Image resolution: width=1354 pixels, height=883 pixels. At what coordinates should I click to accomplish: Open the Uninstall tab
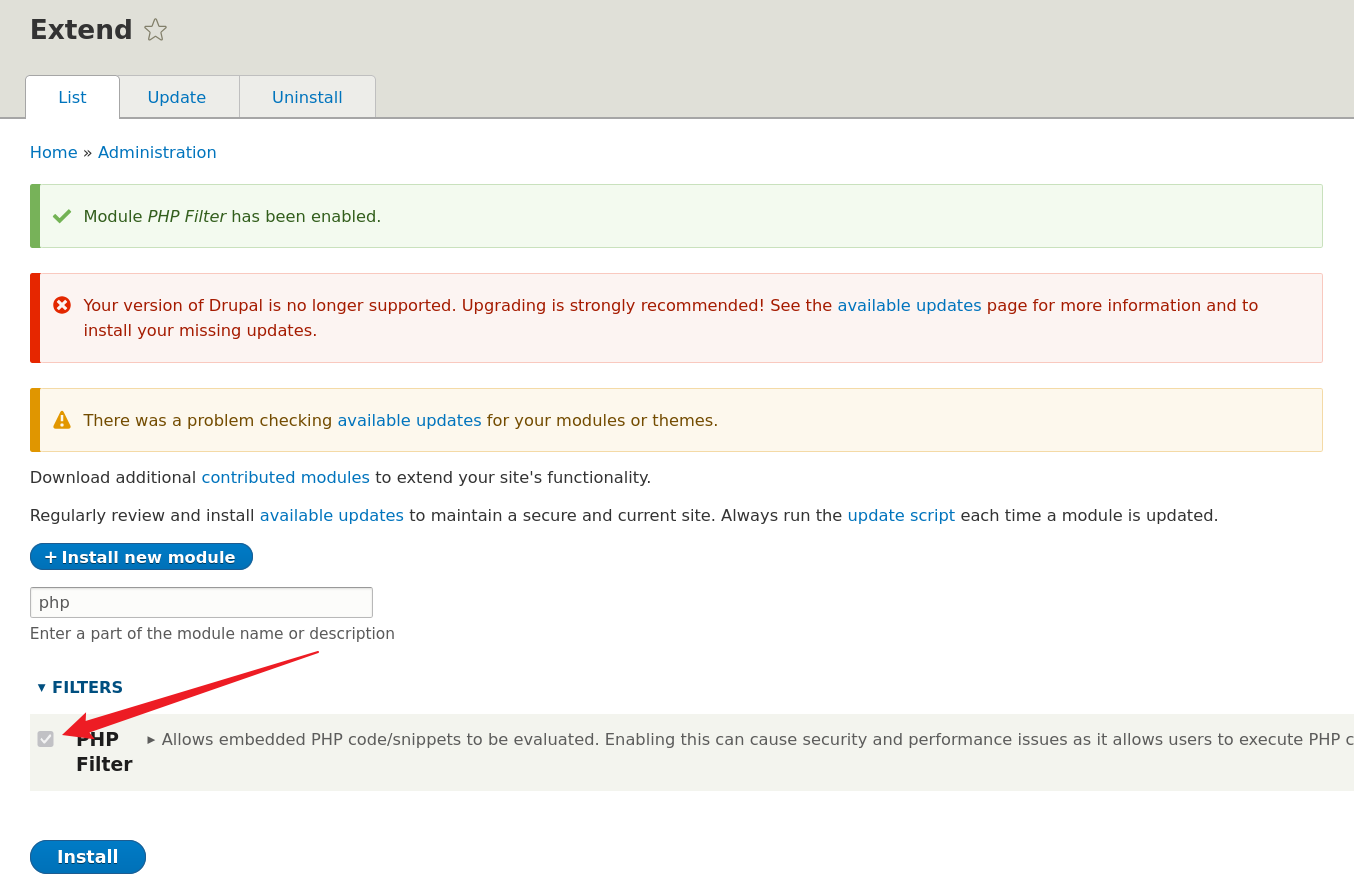307,97
